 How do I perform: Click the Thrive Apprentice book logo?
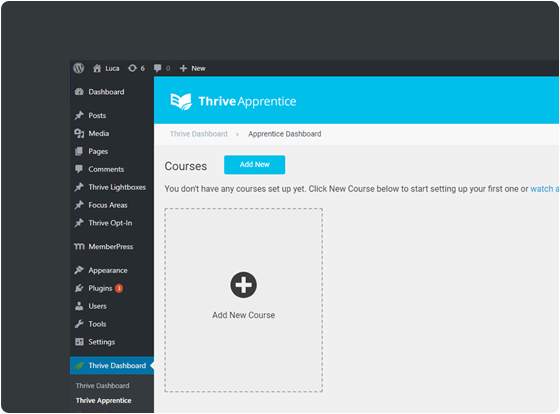181,101
